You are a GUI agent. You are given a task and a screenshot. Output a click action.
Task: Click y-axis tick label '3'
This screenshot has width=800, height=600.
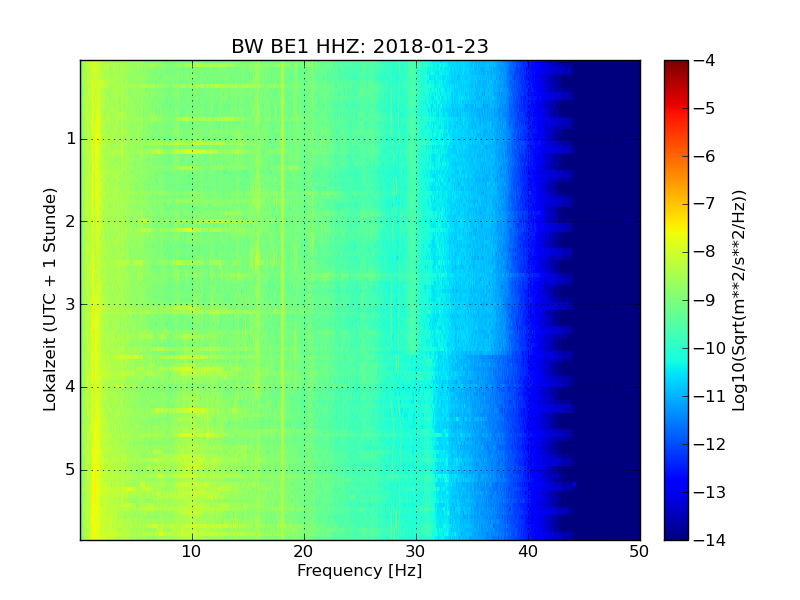[x=71, y=305]
